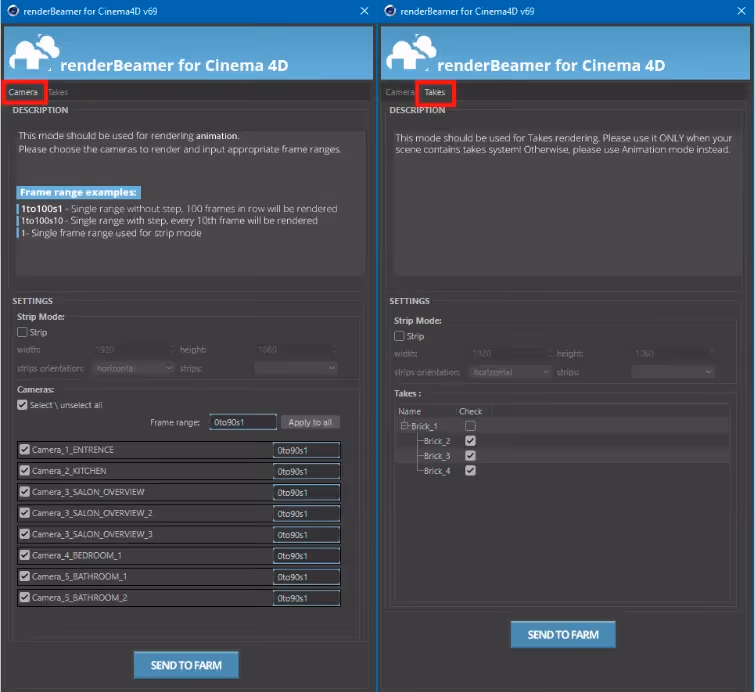The image size is (755, 692).
Task: Click height stepper arrows in left window
Action: (x=335, y=350)
